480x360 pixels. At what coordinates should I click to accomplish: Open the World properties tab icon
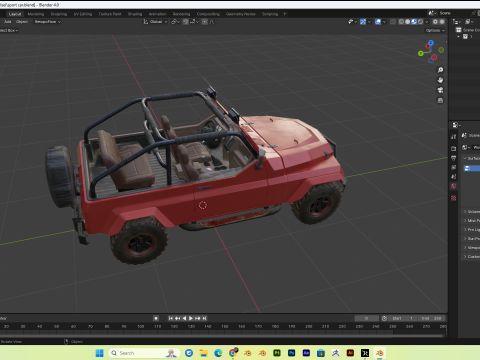(453, 186)
